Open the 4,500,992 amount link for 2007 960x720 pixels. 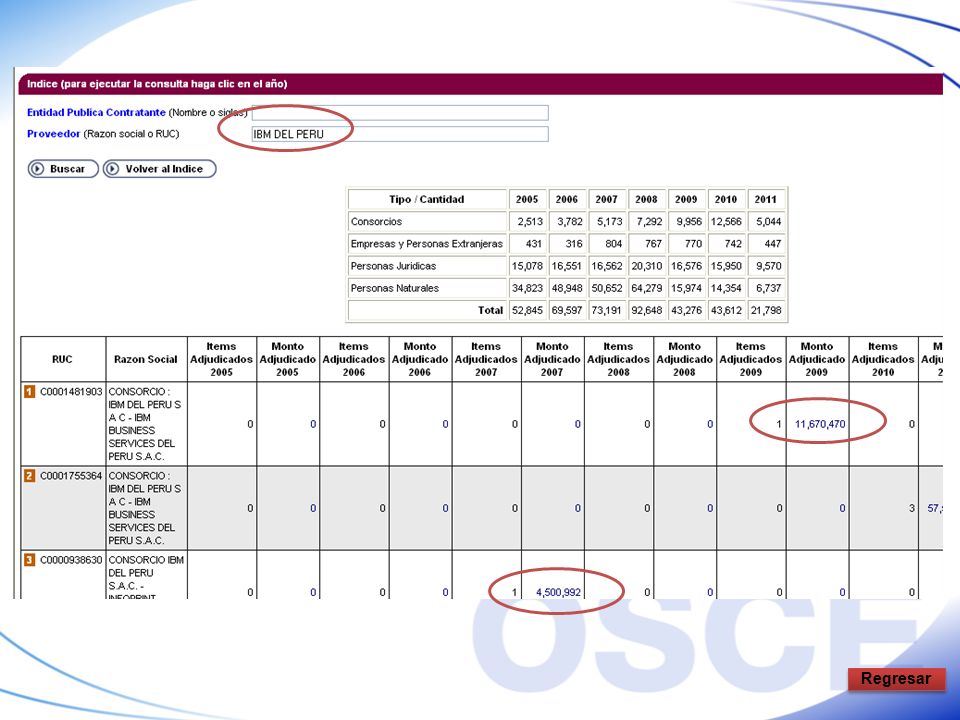pyautogui.click(x=558, y=592)
